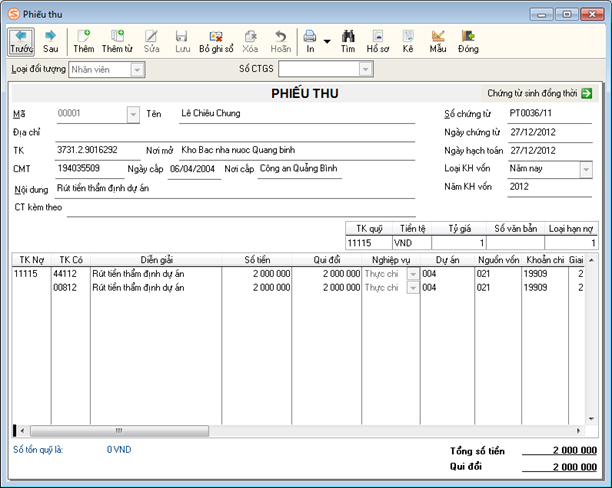The width and height of the screenshot is (612, 488).
Task: Click the CMT field 194035509
Action: [x=90, y=169]
